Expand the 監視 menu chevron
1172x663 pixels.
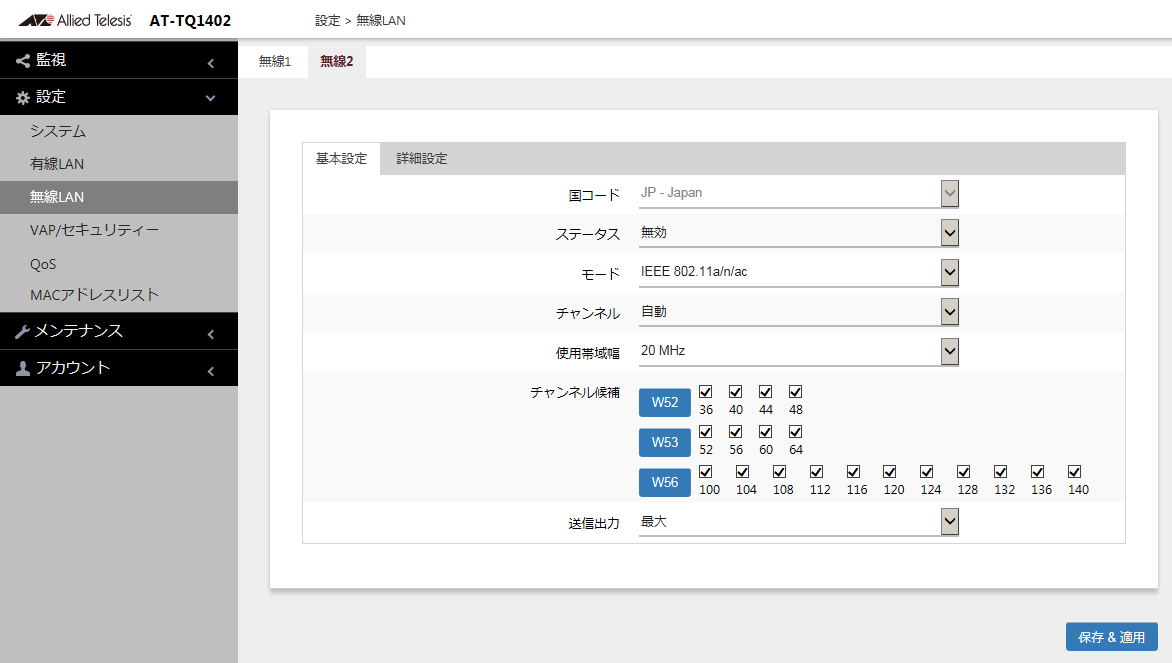[211, 64]
